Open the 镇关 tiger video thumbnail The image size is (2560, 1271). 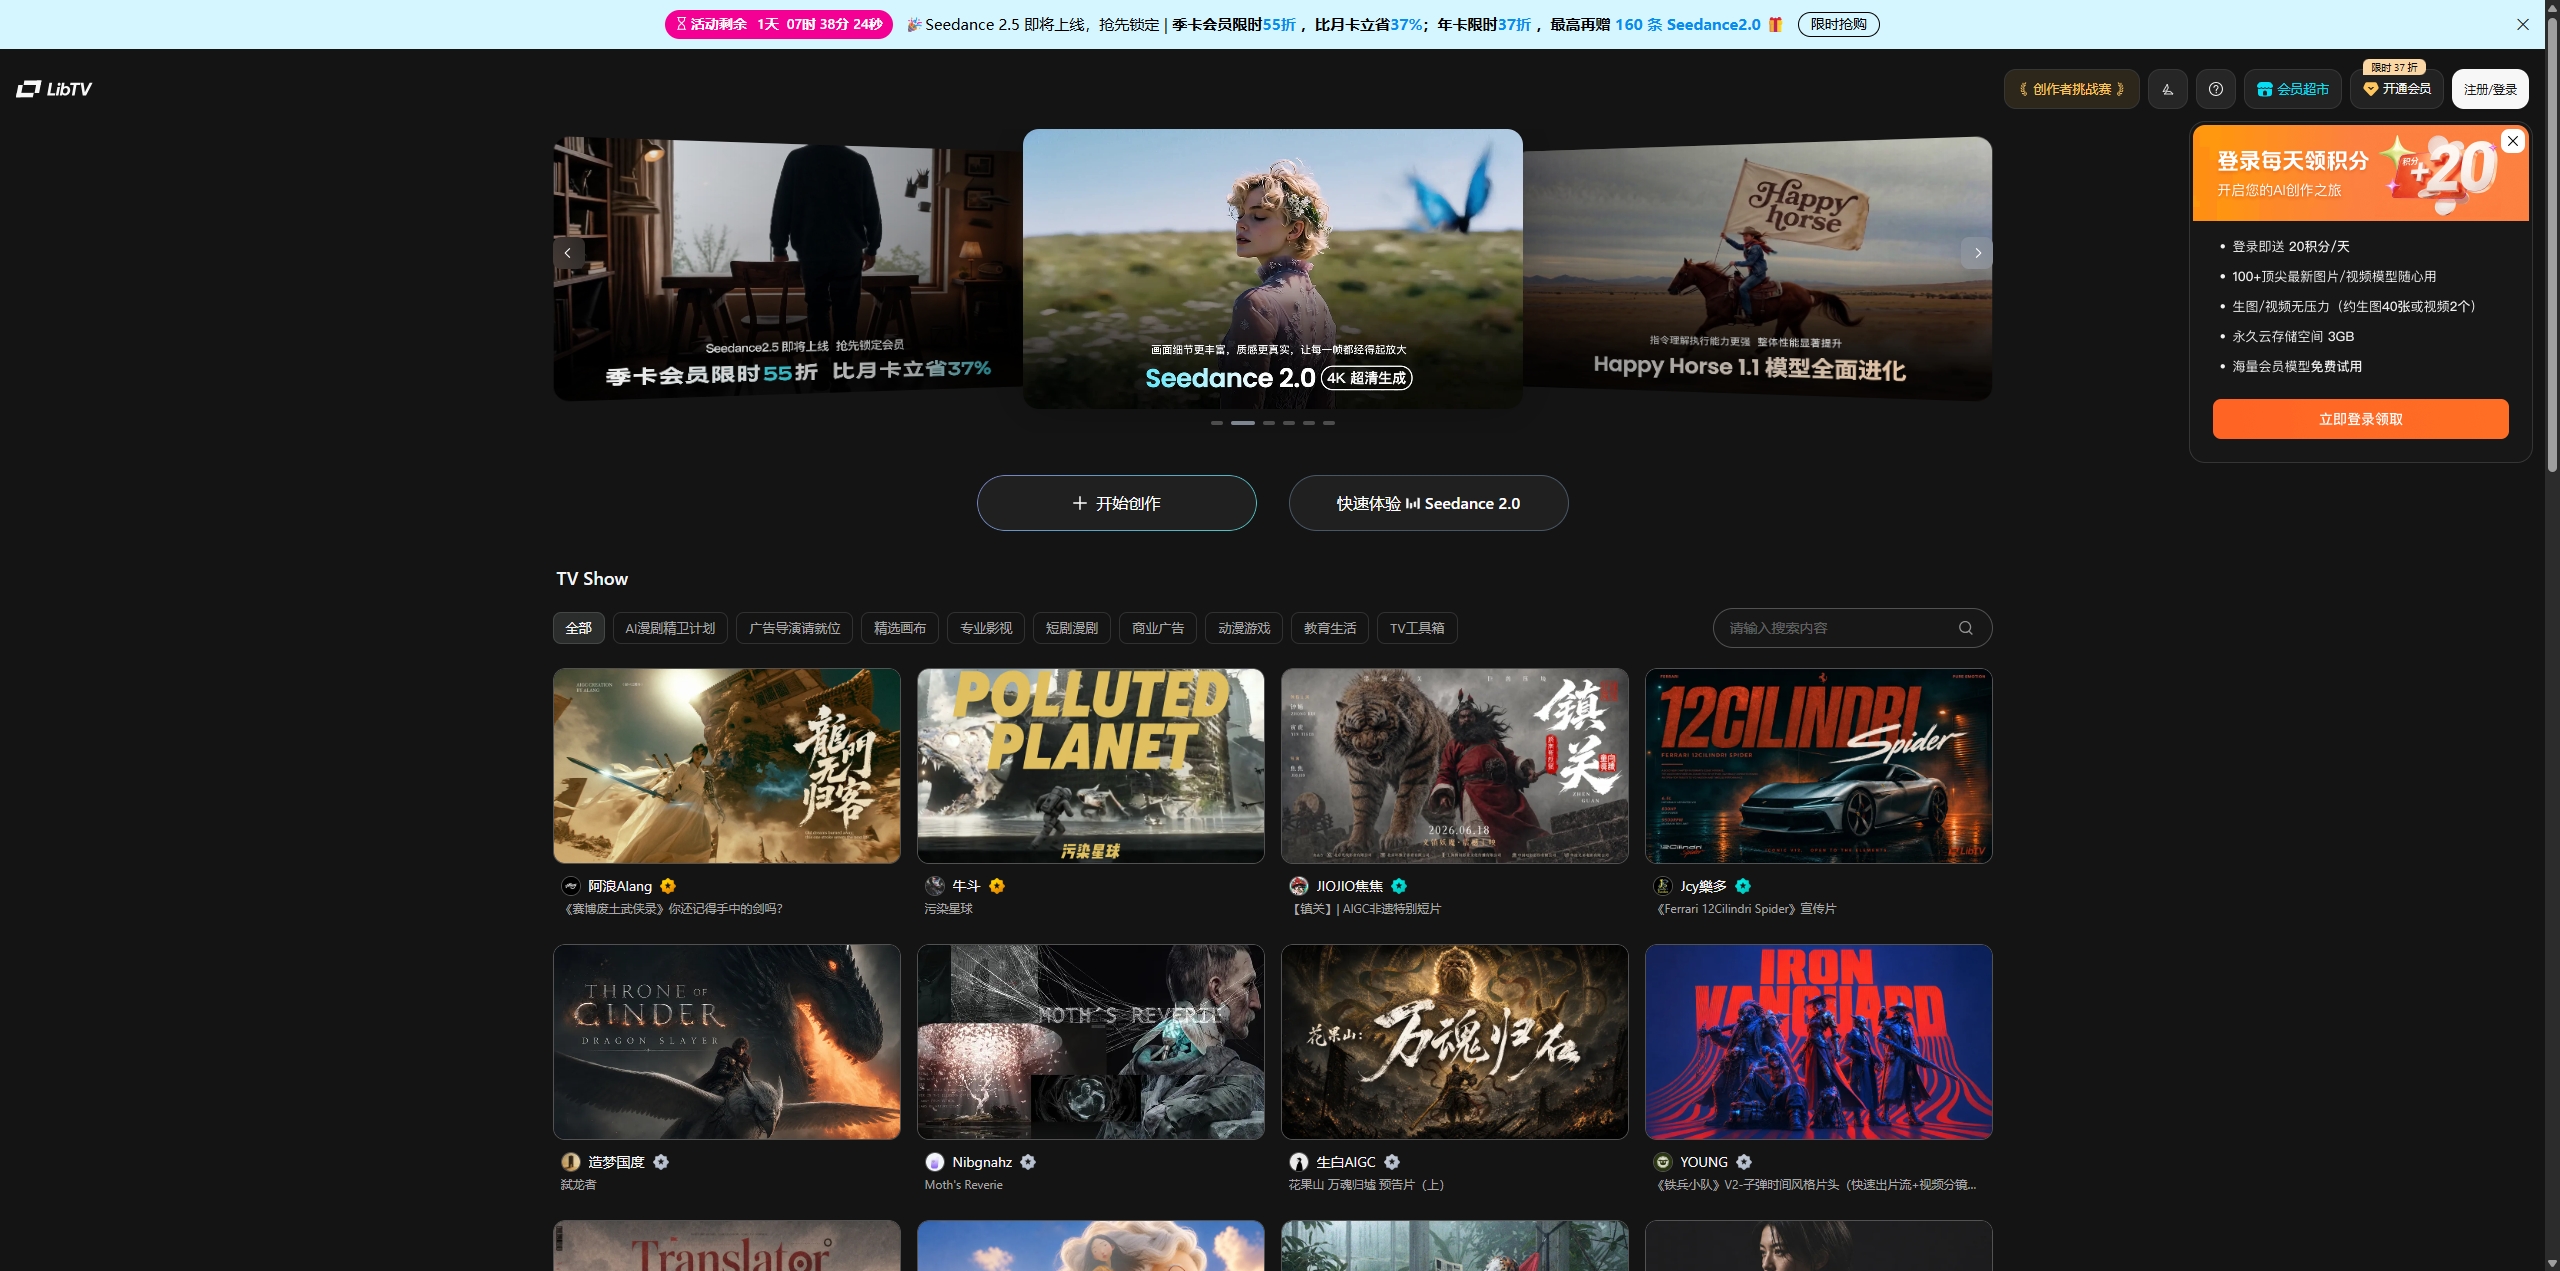1455,766
